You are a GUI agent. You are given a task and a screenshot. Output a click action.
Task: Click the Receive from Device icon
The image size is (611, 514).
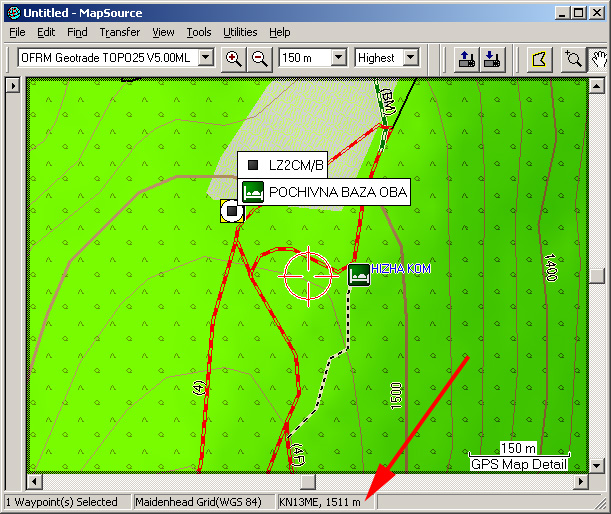click(x=493, y=59)
